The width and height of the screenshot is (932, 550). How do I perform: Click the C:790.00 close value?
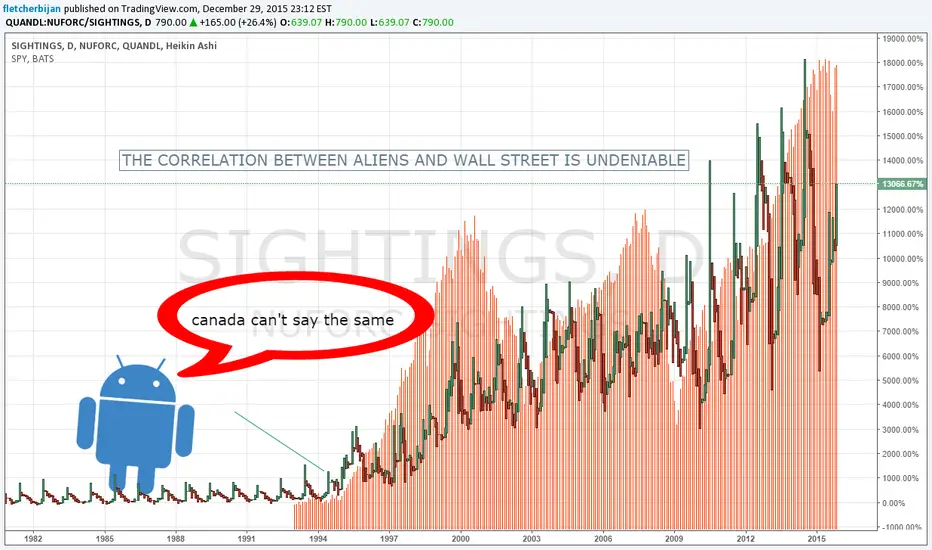pos(433,23)
